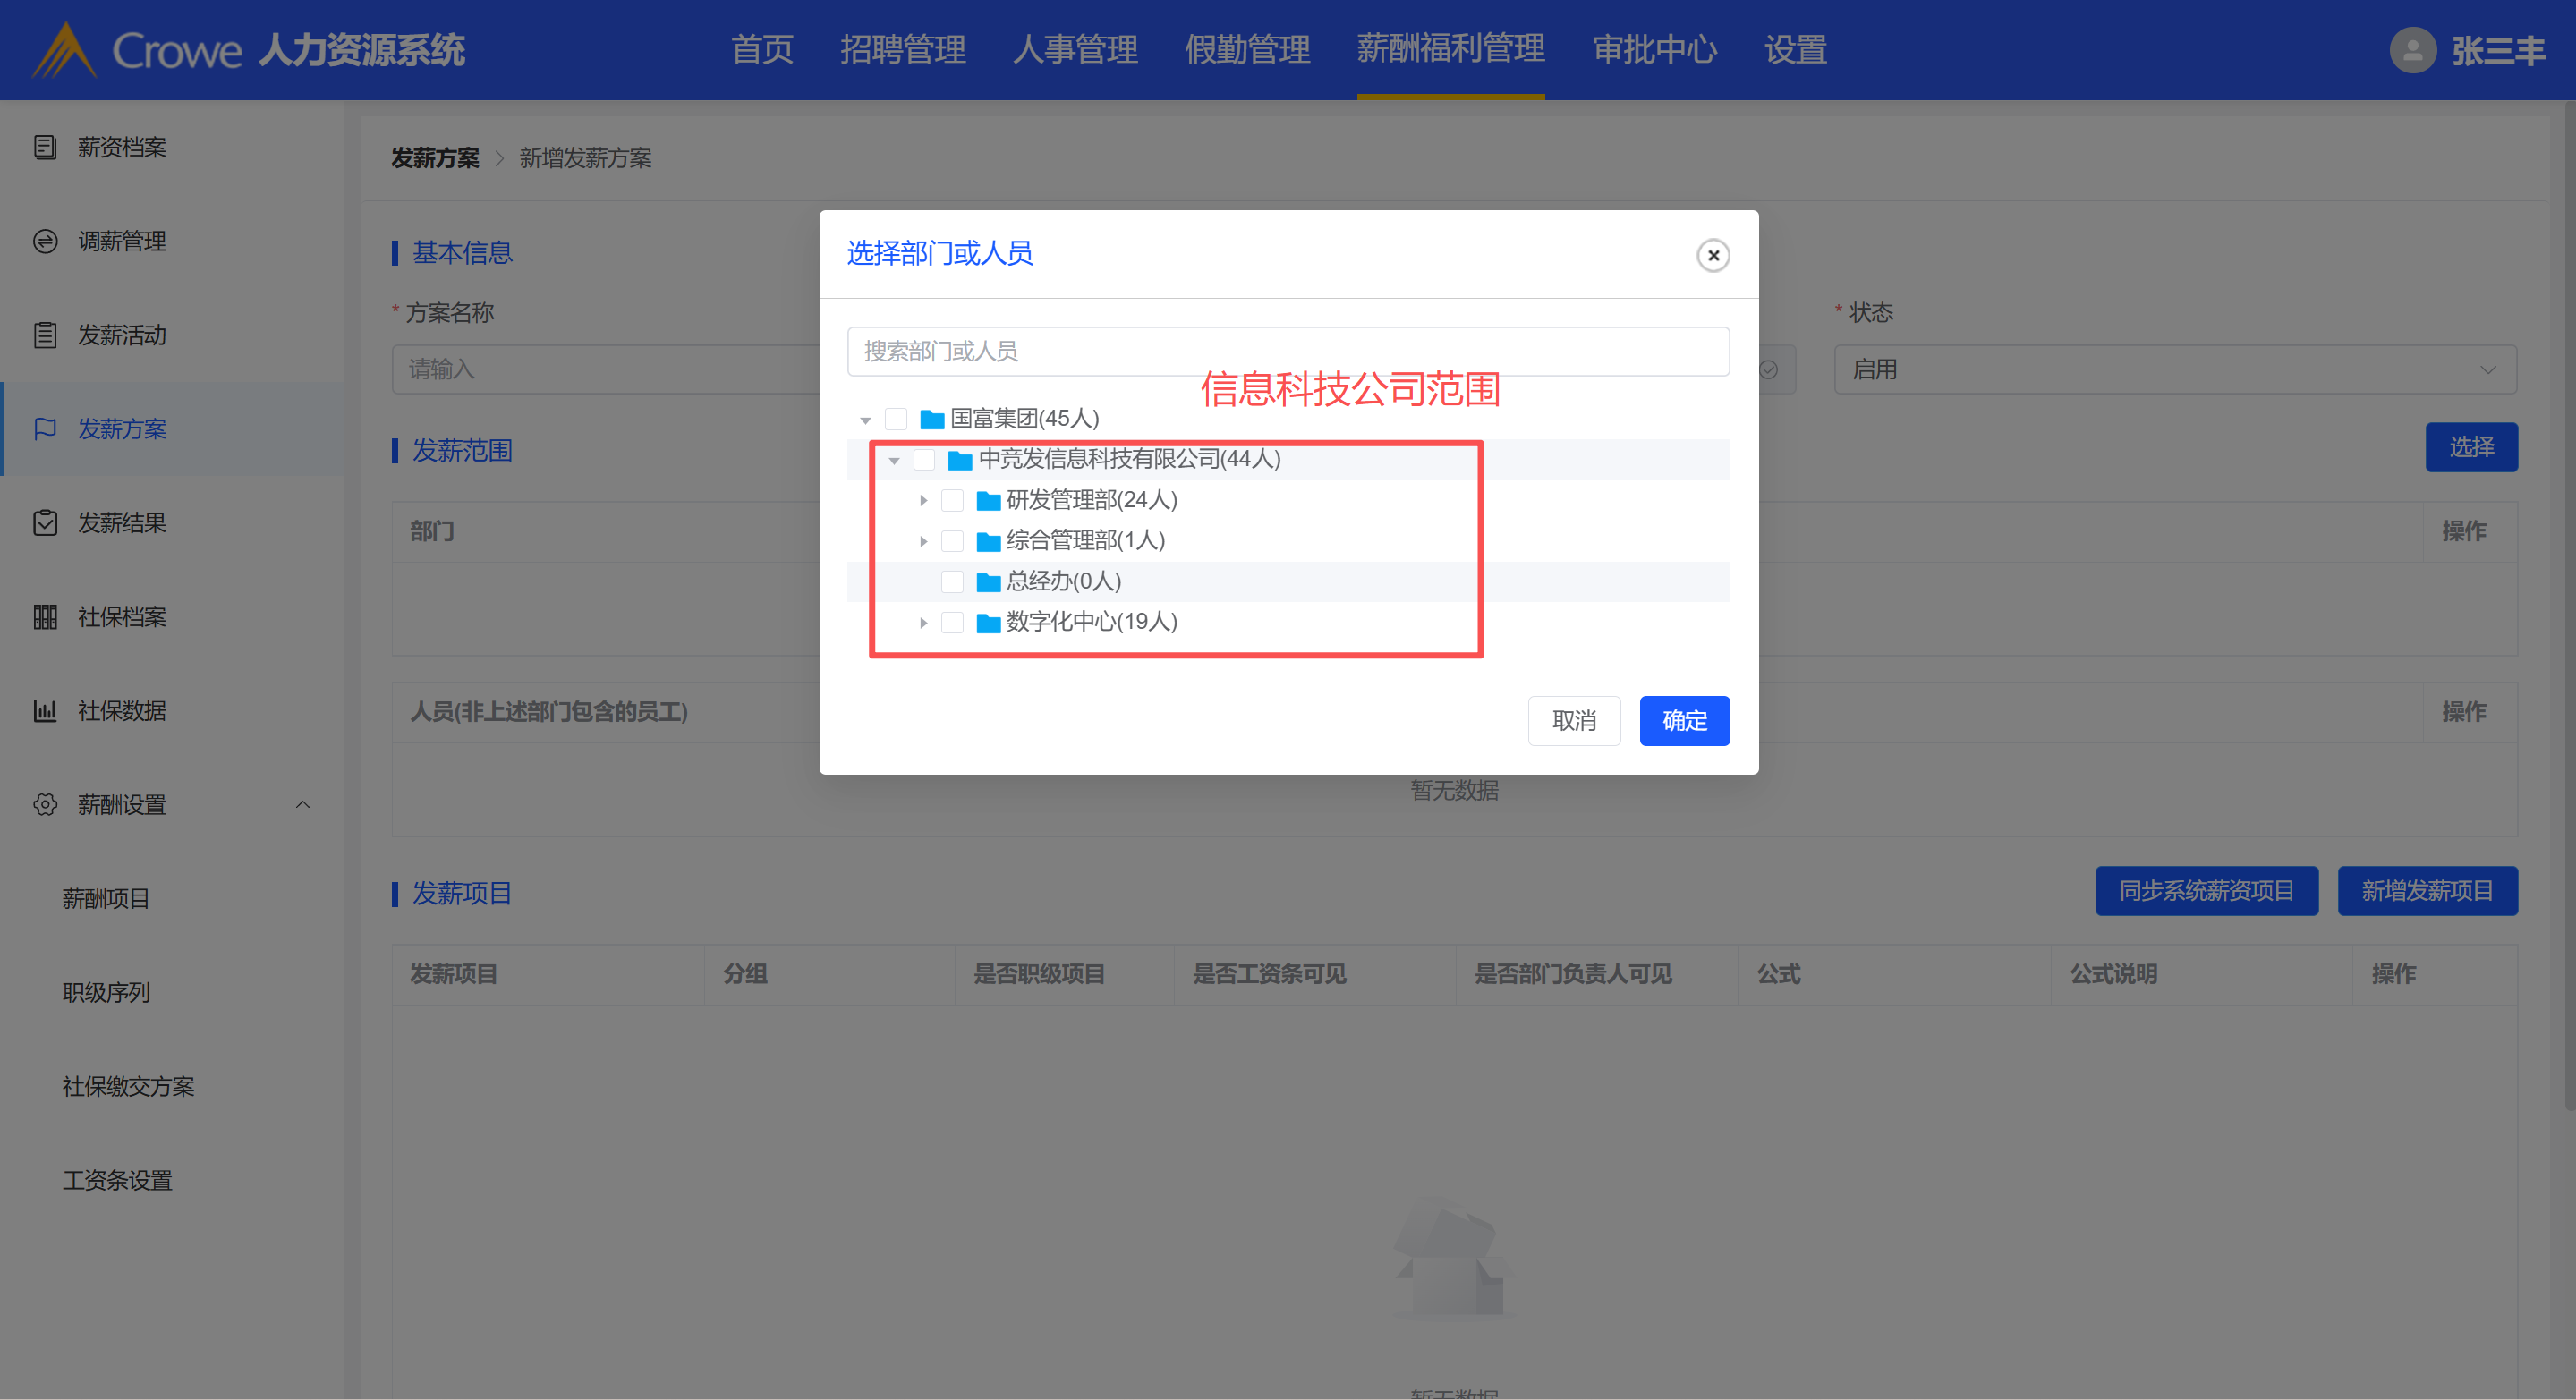Collapse the 中竞发信息科技有限公司 tree node
The image size is (2576, 1400).
point(894,460)
